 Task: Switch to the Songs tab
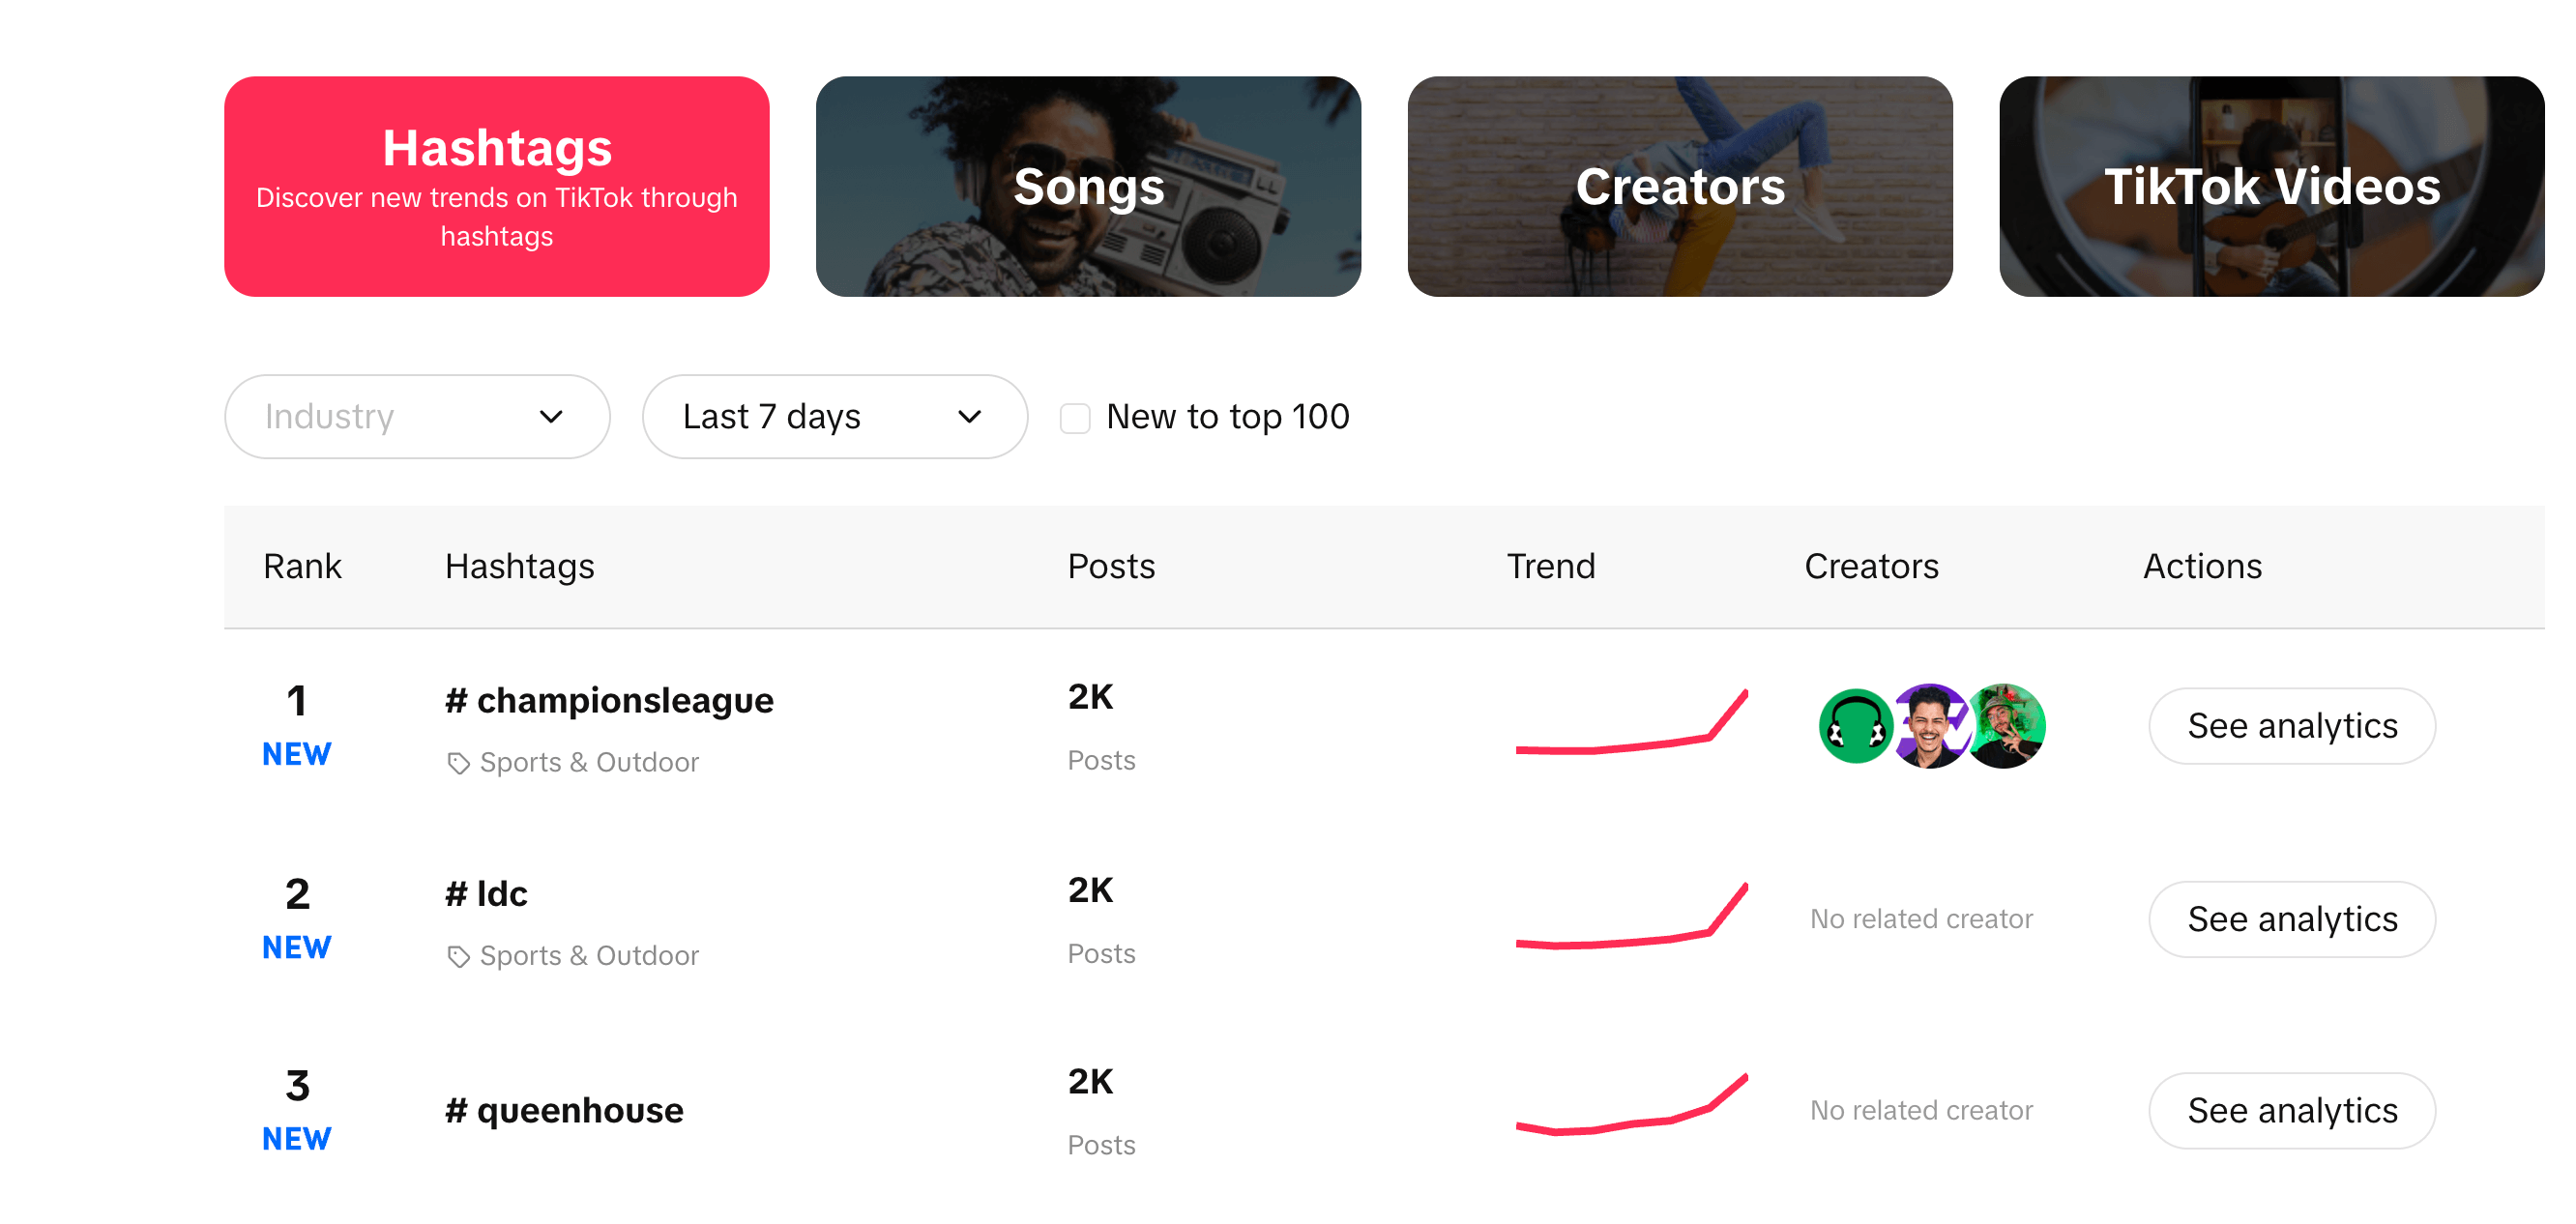[x=1088, y=187]
